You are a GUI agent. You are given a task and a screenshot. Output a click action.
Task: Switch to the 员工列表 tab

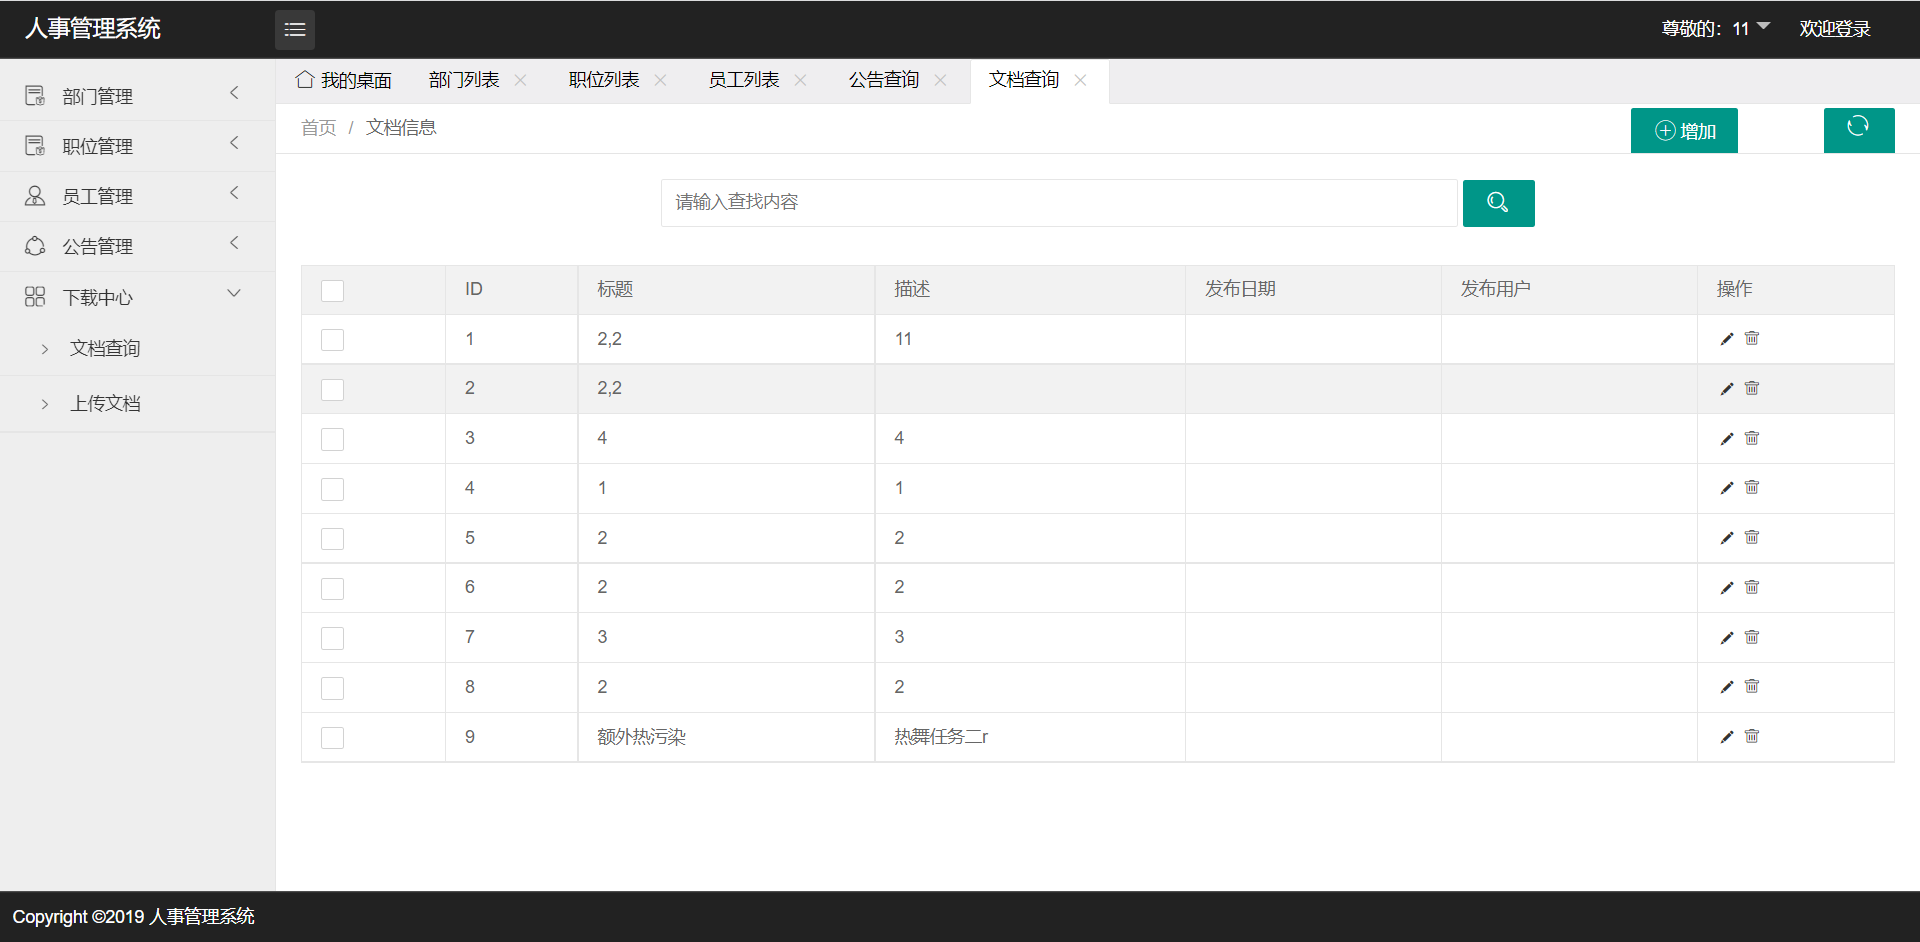tap(743, 80)
